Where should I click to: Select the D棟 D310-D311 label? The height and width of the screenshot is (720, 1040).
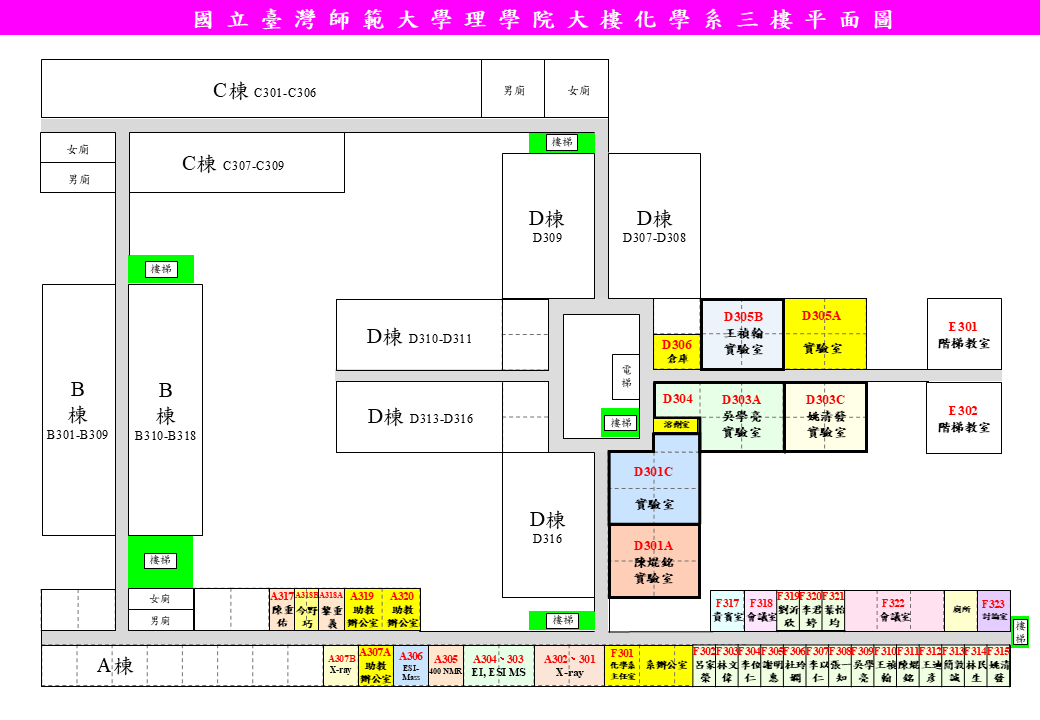(419, 337)
